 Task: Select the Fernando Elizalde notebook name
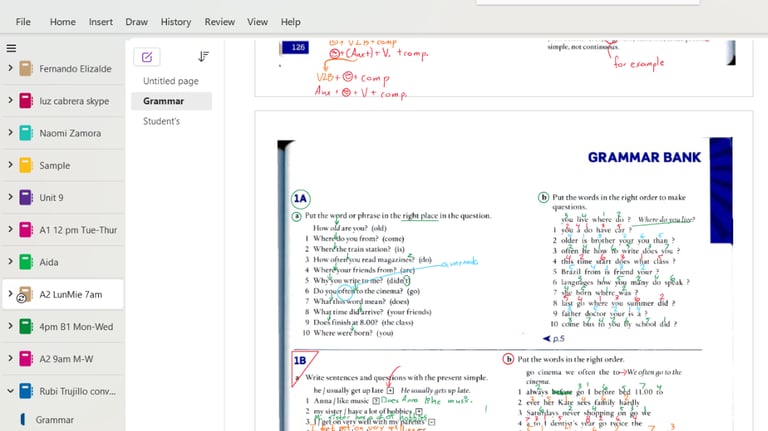tap(75, 69)
